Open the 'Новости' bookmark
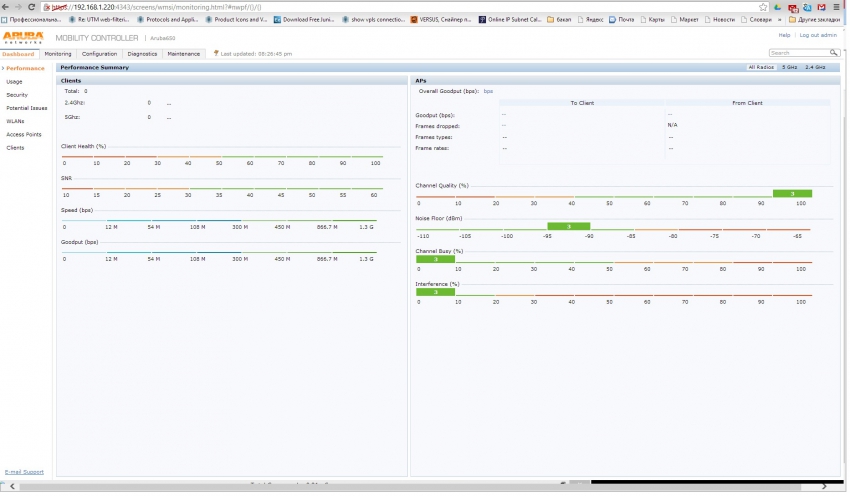 (721, 20)
